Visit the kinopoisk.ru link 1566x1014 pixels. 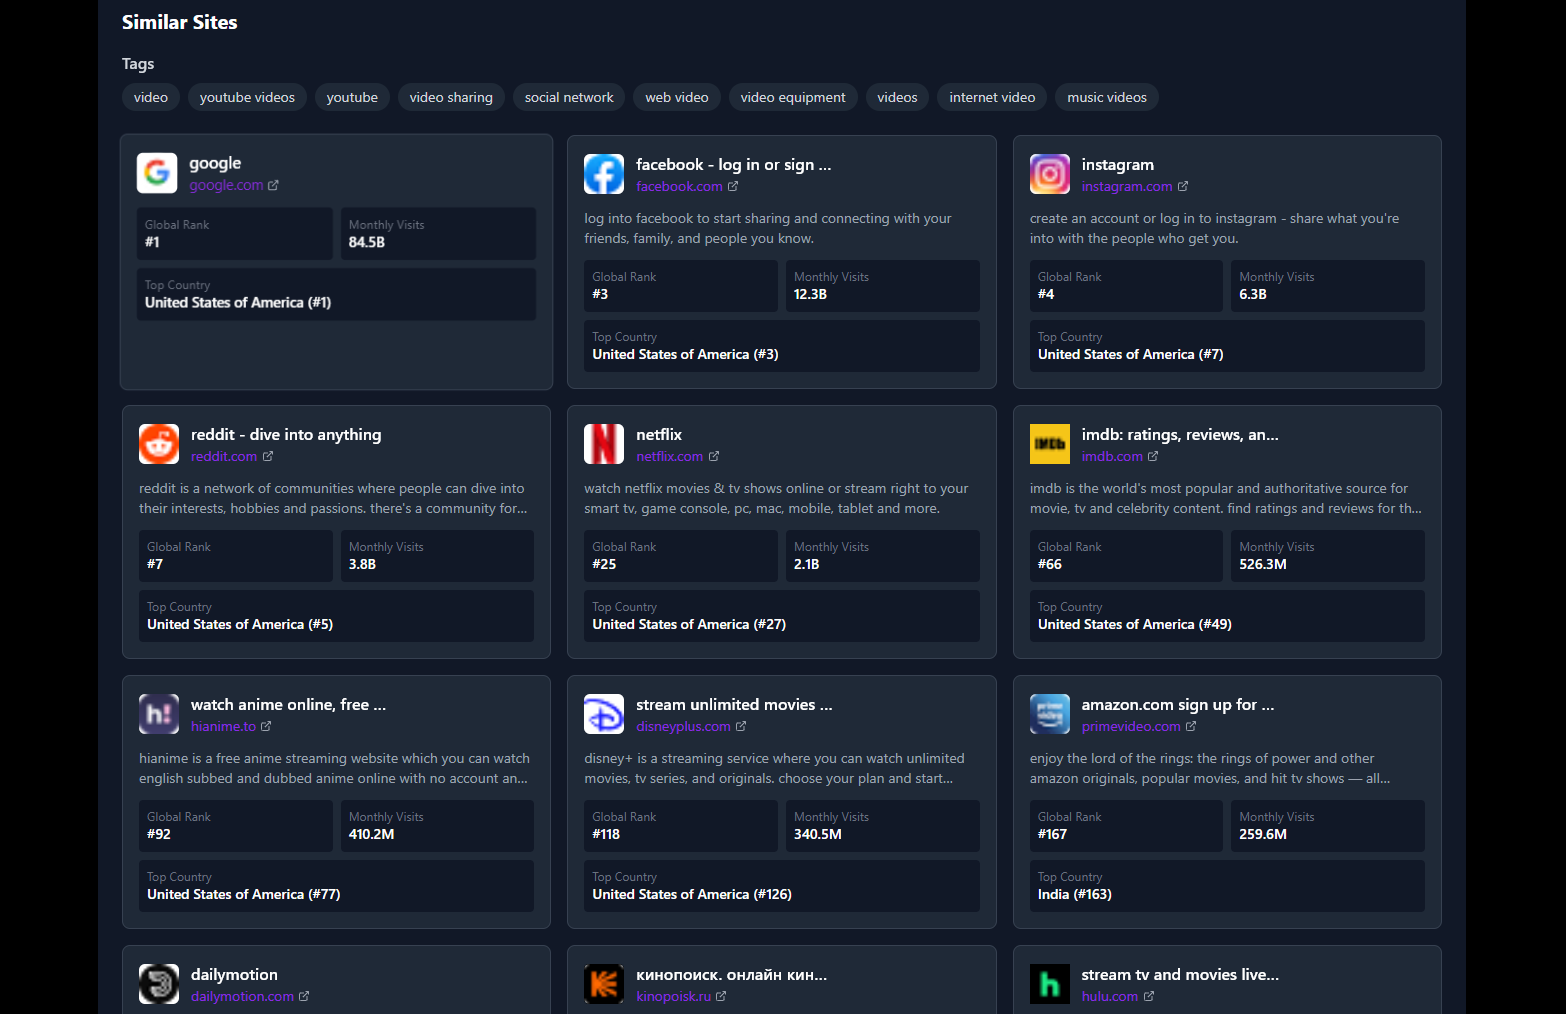pos(673,996)
